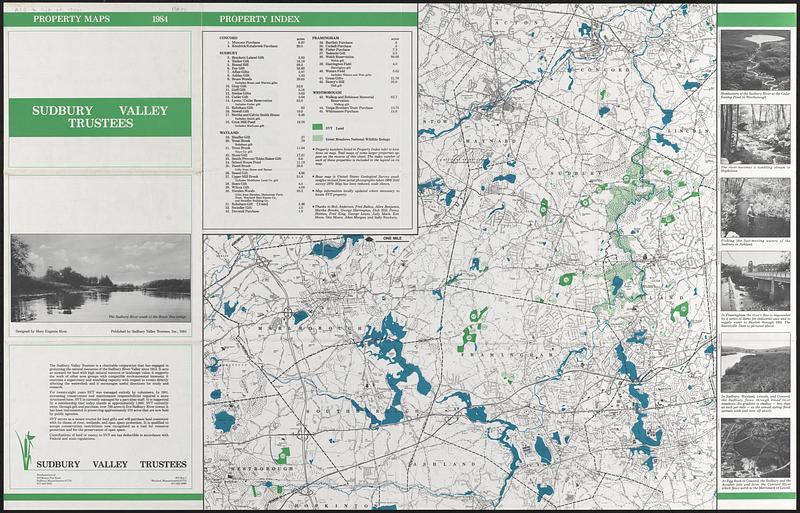Viewport: 800px width, 513px height.
Task: Click the ACTON town label on map
Action: click(519, 23)
